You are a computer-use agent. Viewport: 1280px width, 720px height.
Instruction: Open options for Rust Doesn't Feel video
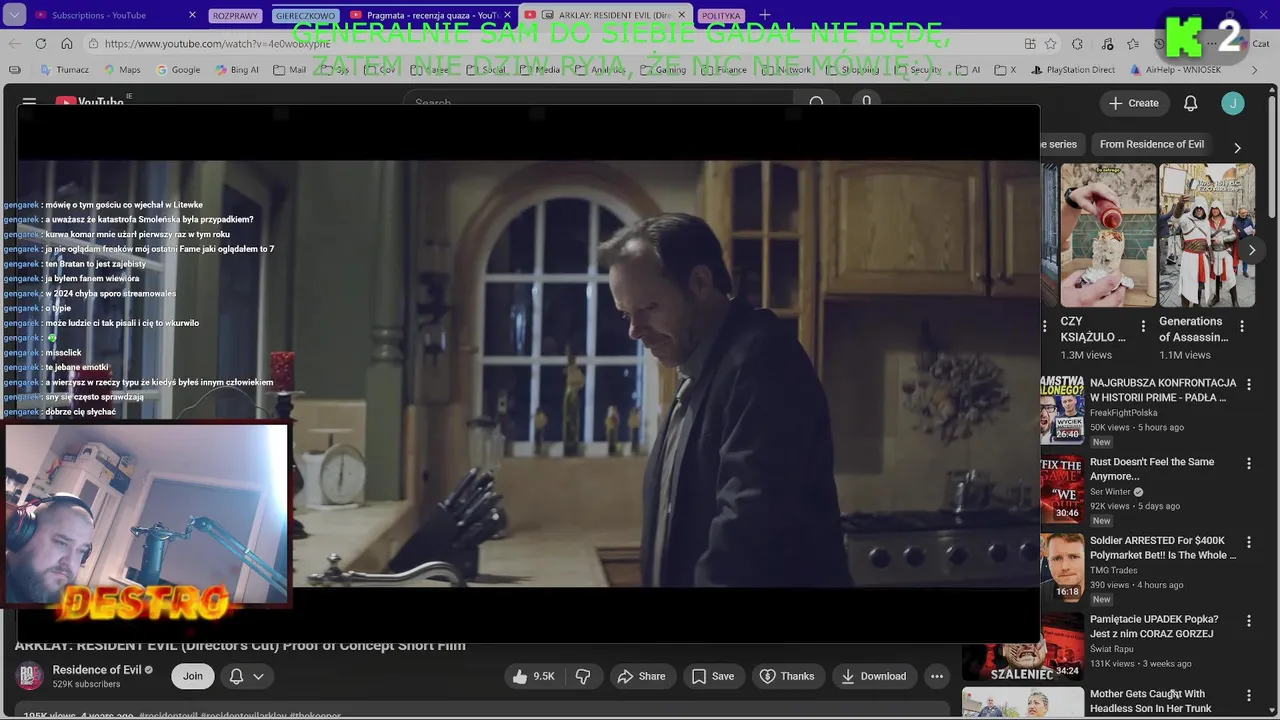click(x=1248, y=463)
